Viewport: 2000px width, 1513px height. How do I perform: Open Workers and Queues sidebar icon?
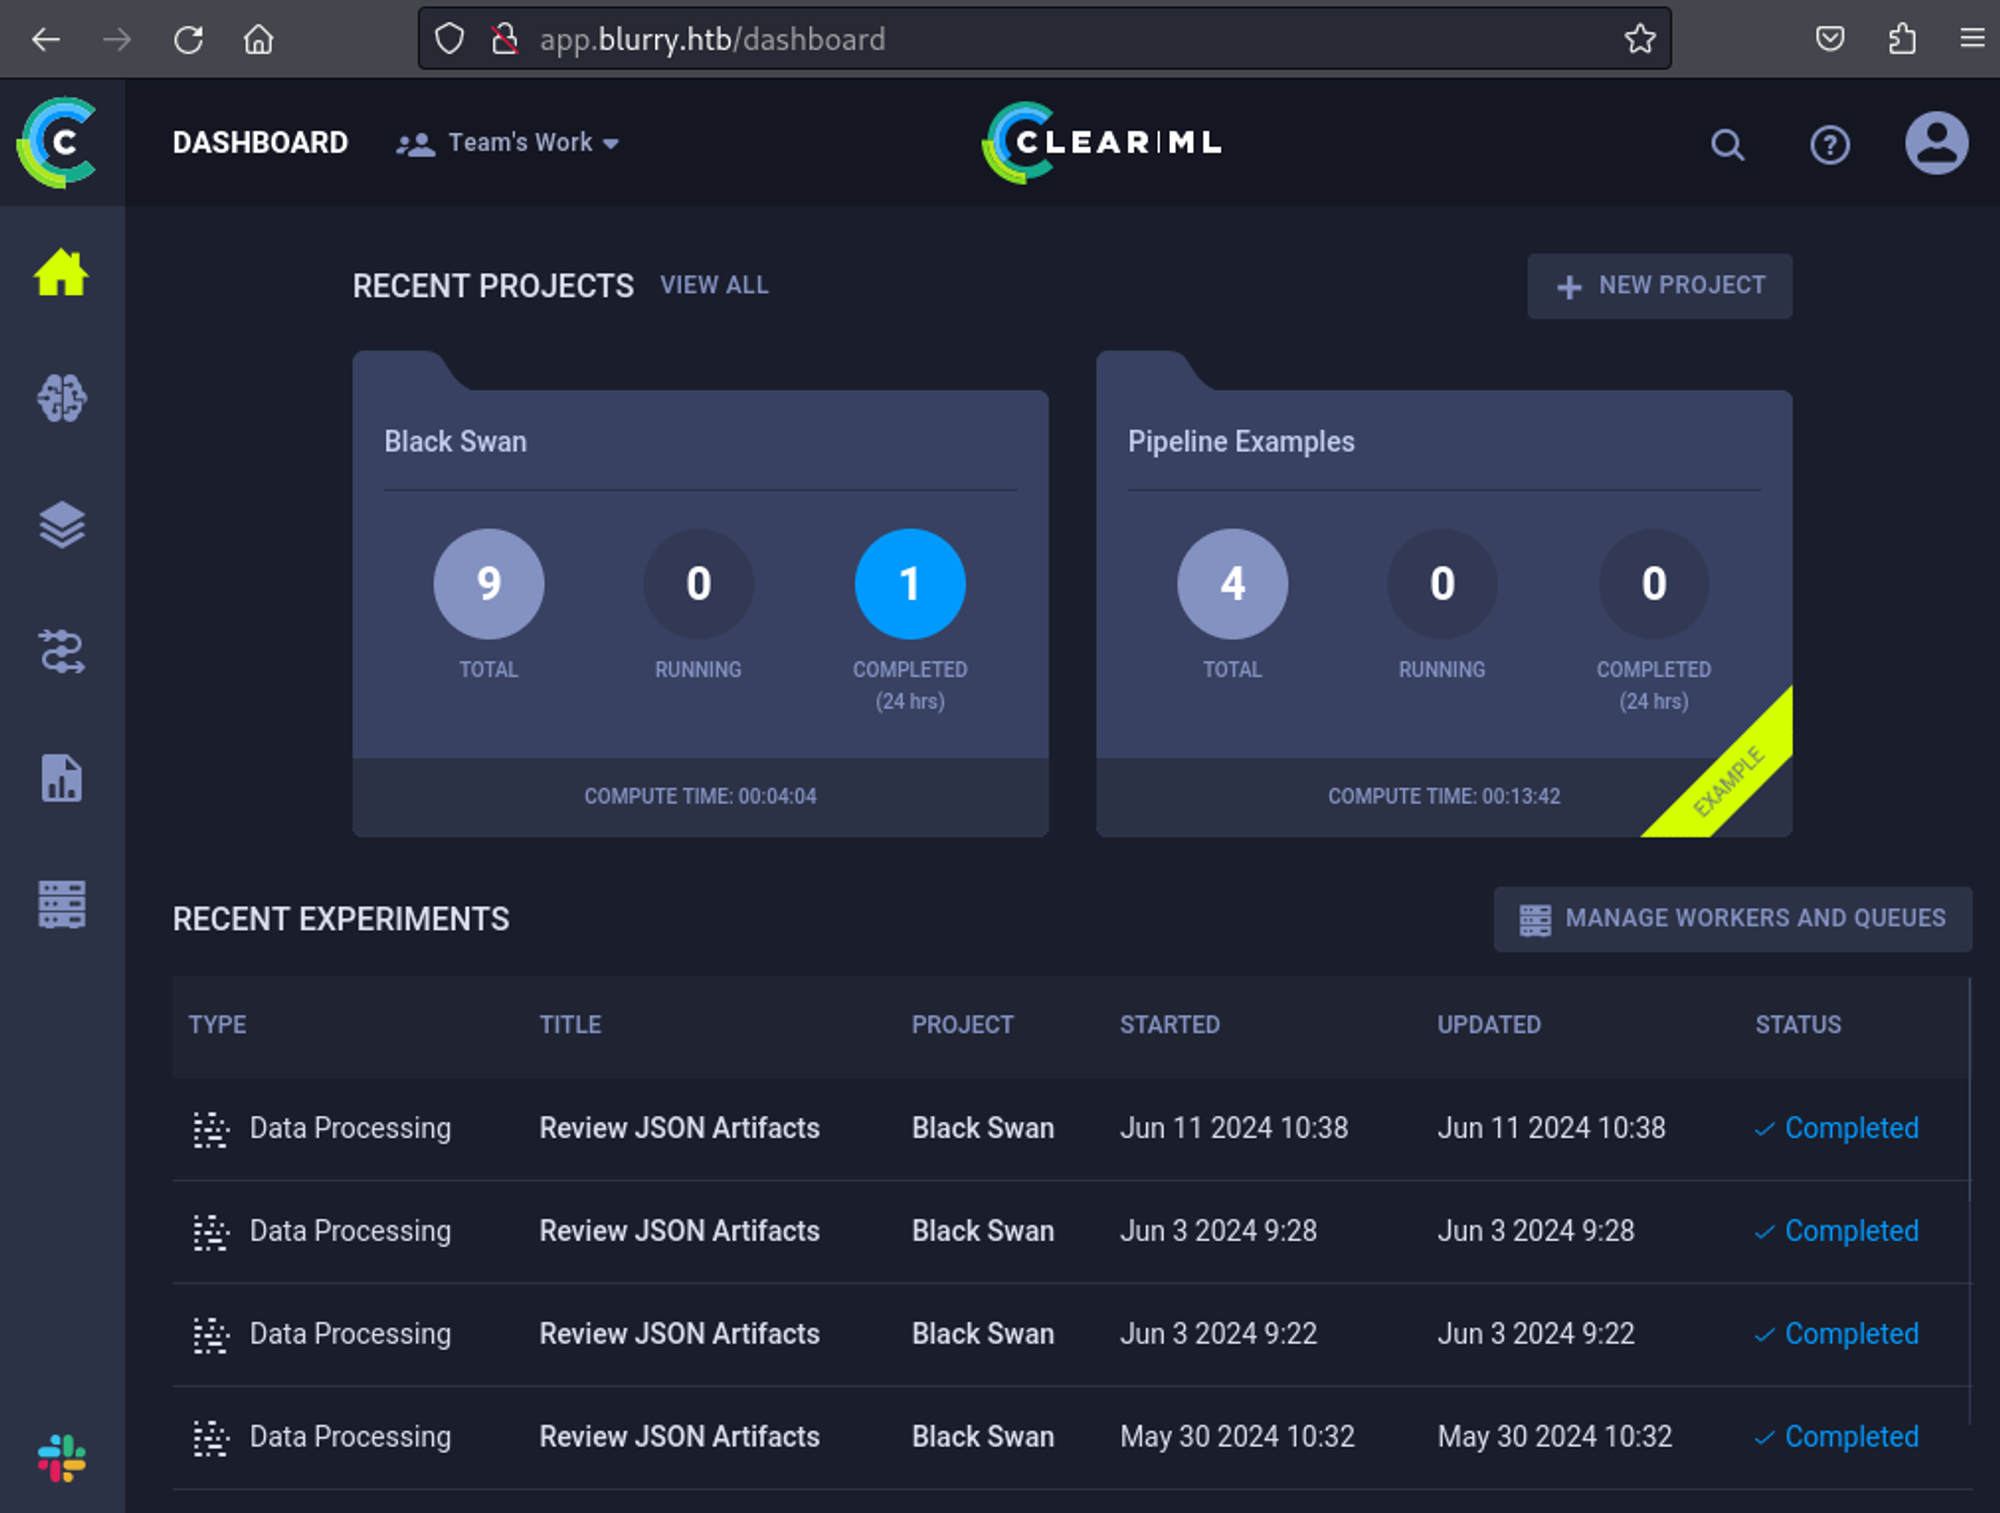62,905
